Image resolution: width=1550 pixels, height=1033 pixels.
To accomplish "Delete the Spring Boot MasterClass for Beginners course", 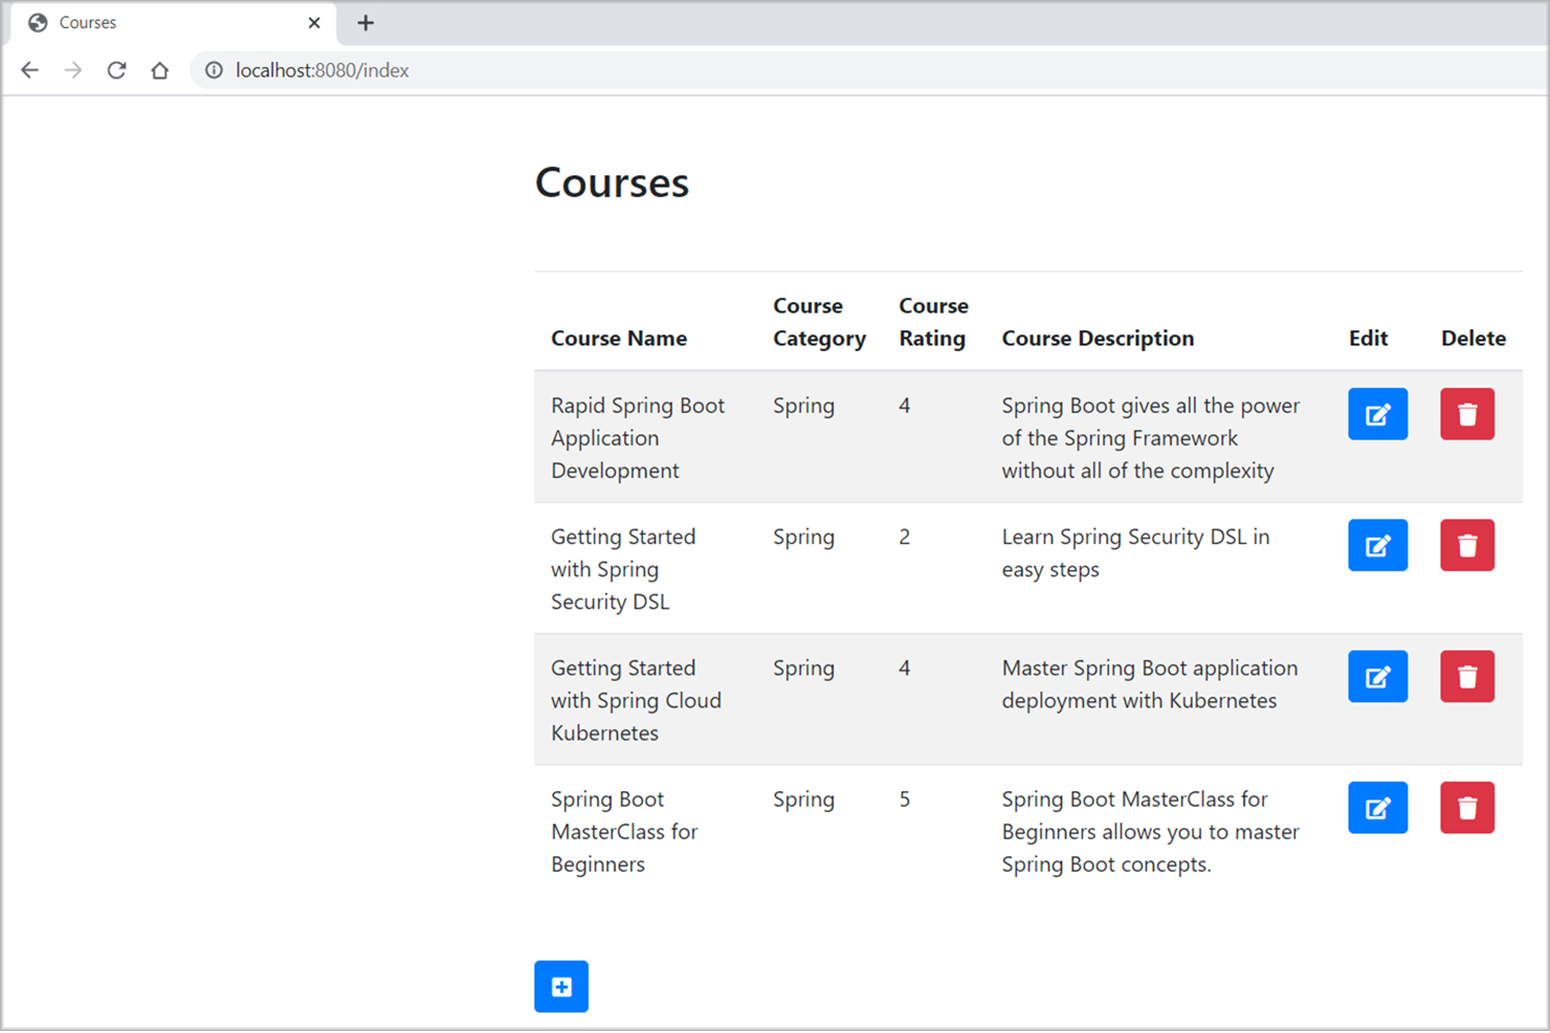I will [x=1467, y=807].
